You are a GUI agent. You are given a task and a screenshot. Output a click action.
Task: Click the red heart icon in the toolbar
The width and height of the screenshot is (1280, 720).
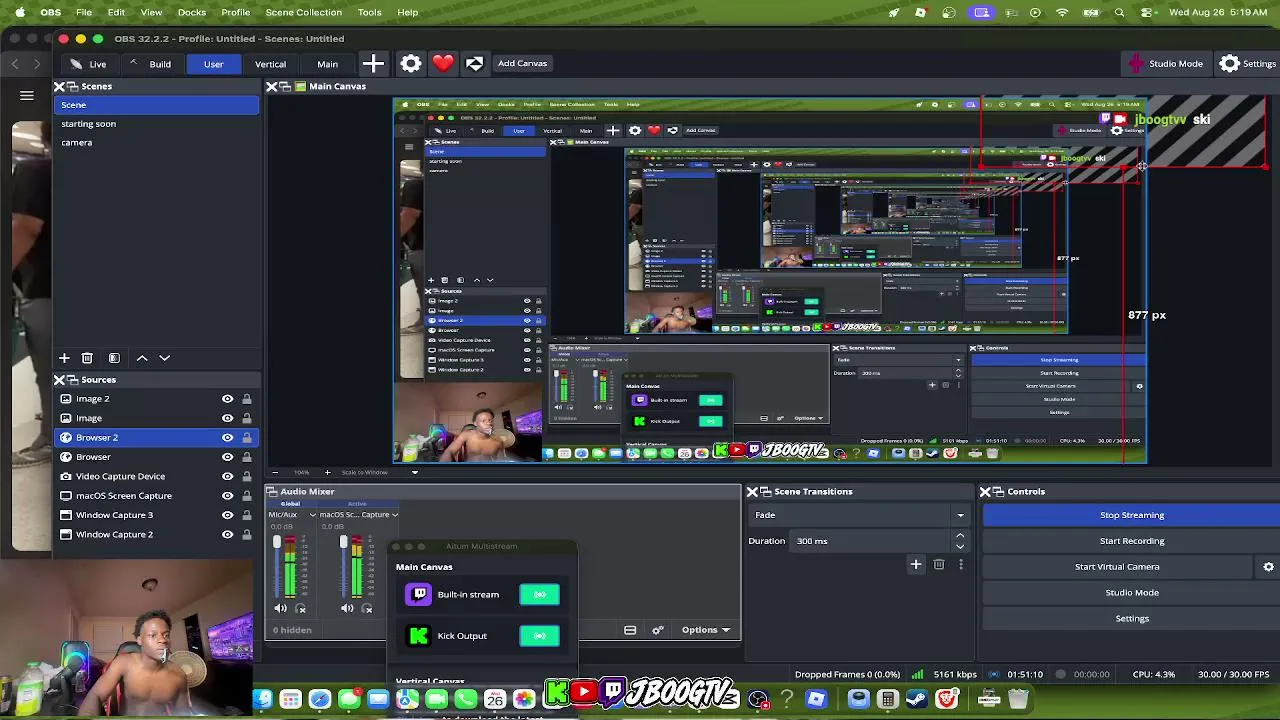click(443, 63)
